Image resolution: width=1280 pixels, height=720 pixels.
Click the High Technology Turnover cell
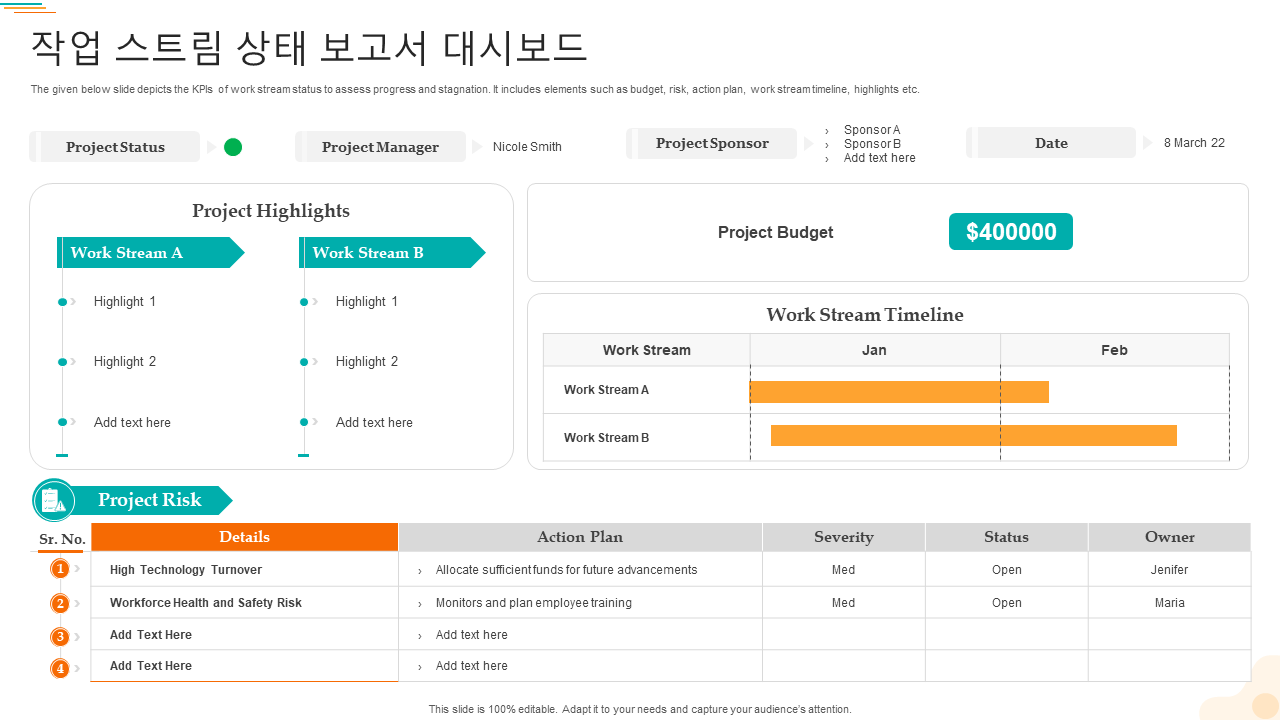tap(245, 570)
